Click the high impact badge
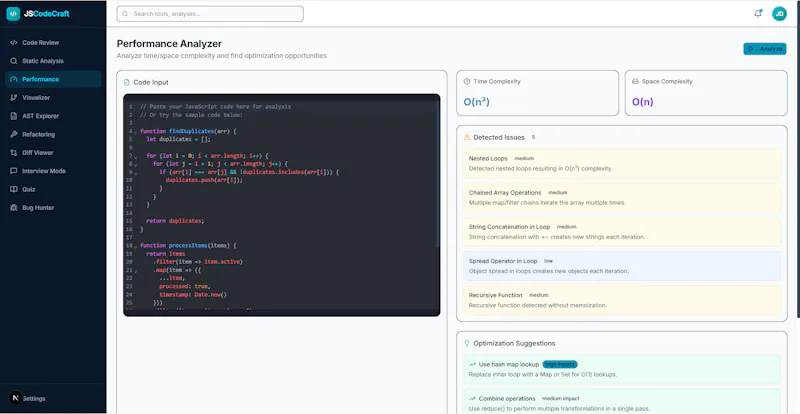The height and width of the screenshot is (414, 800). point(560,364)
